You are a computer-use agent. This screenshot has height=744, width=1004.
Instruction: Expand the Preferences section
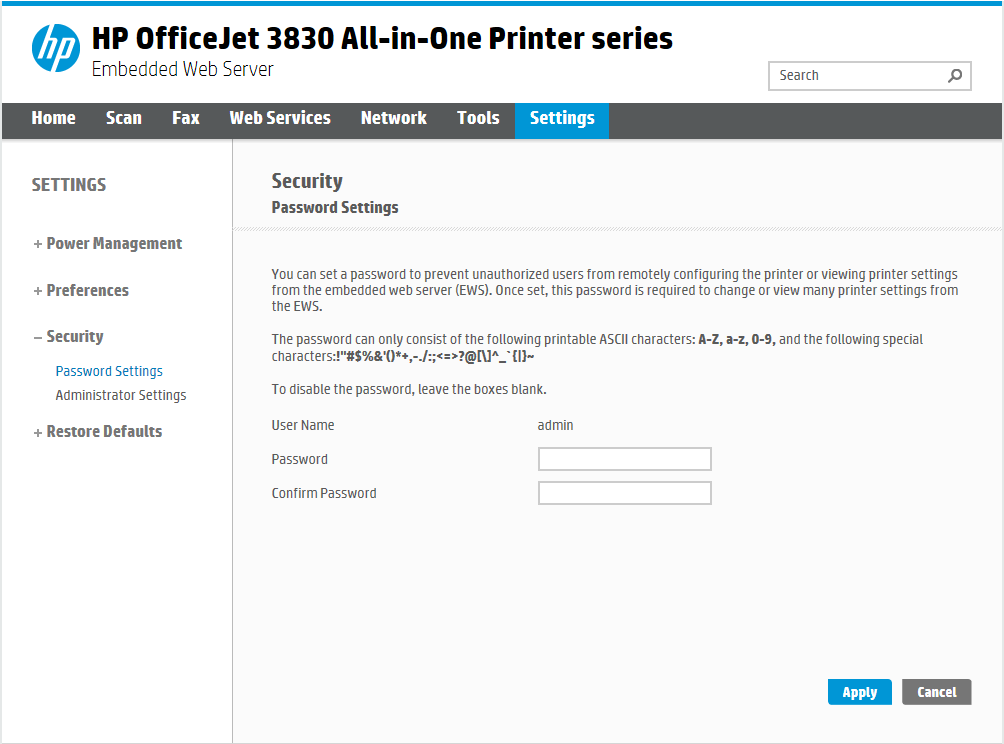(81, 291)
